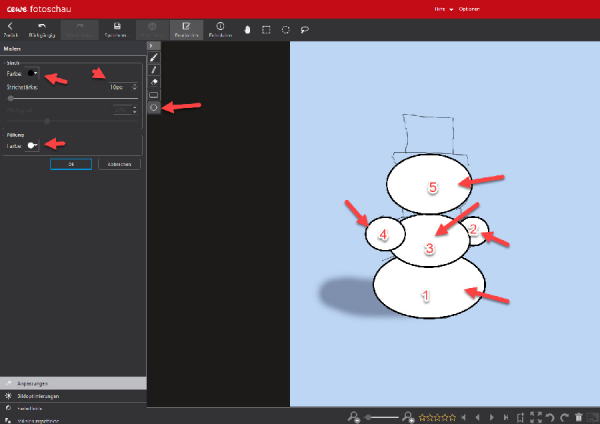Pick the paintbrush tool
This screenshot has height=424, width=600.
click(x=154, y=58)
